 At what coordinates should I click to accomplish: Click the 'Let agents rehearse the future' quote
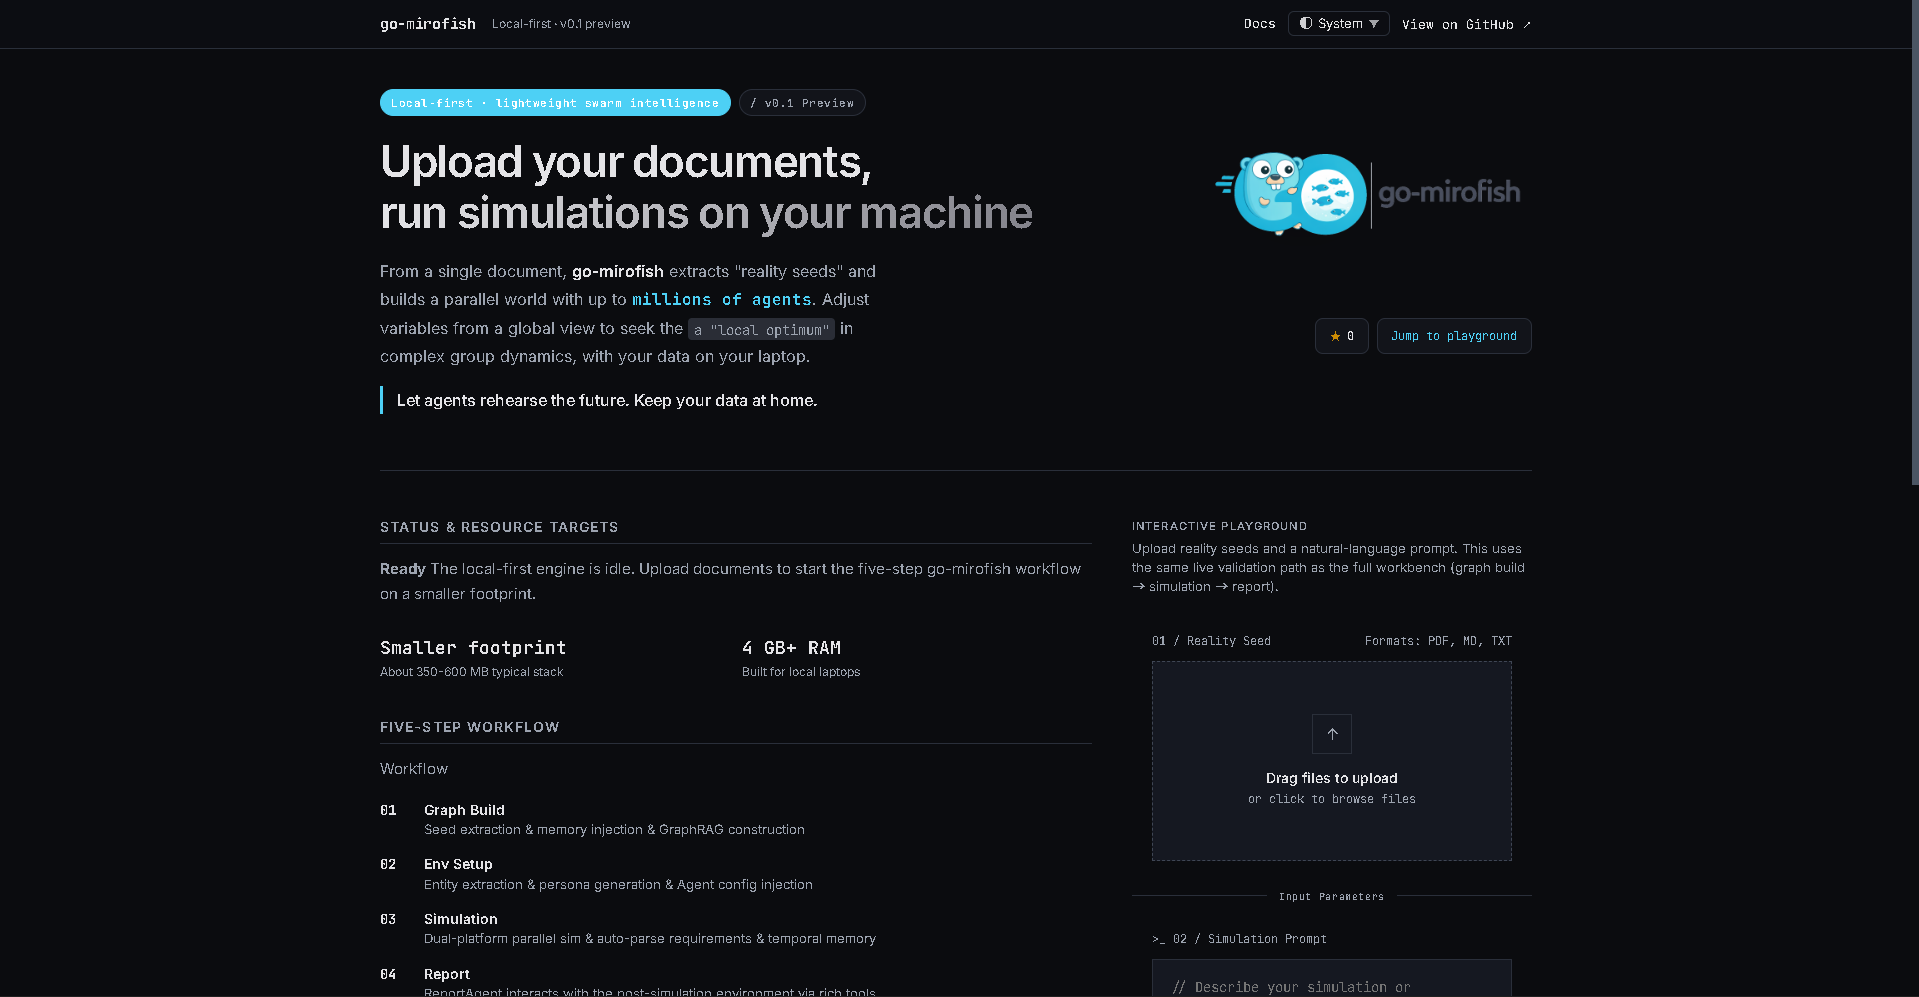607,400
